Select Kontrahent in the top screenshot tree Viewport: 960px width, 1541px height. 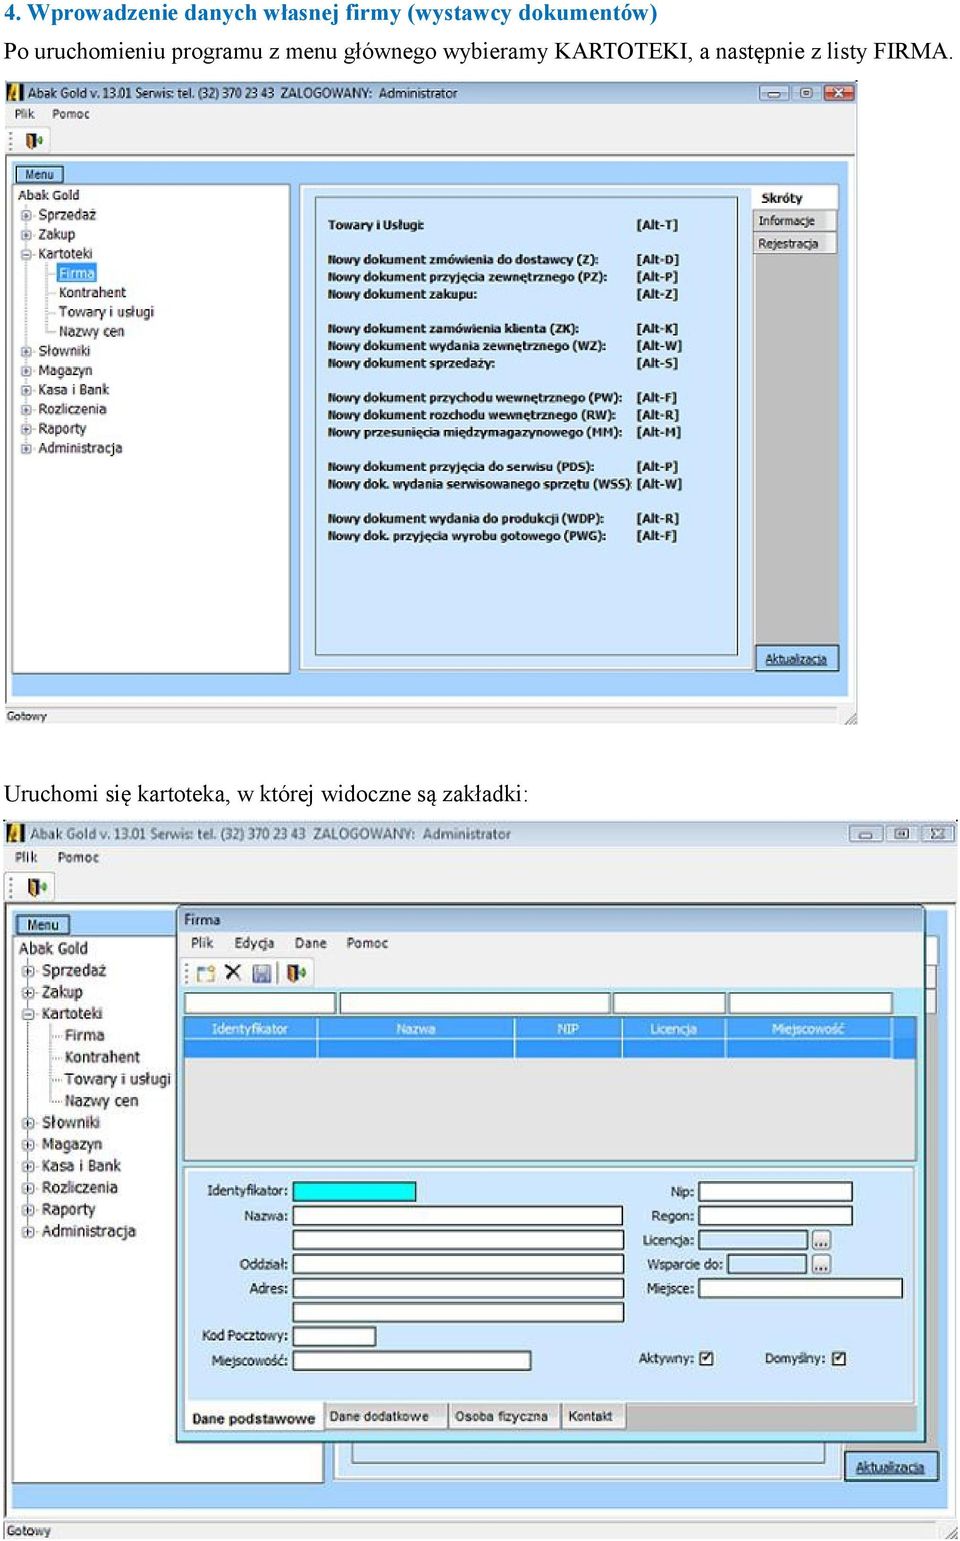[x=92, y=293]
